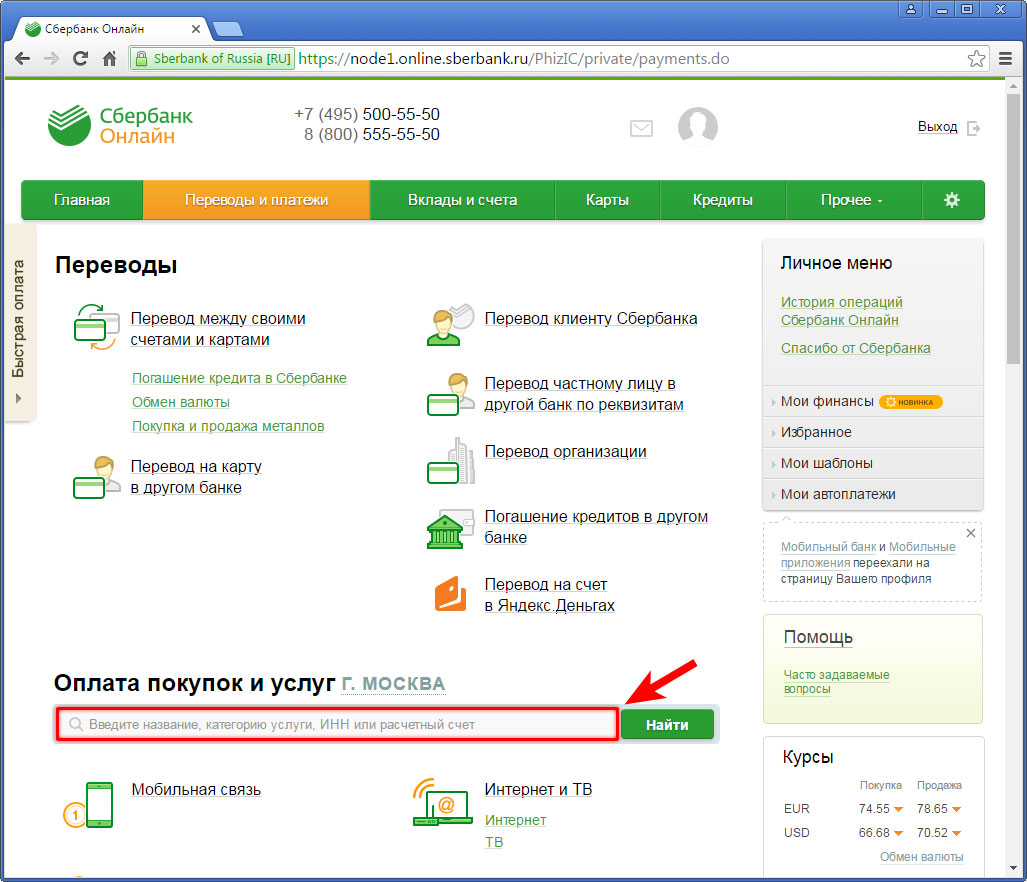Open the Интернет sub-link

click(515, 820)
